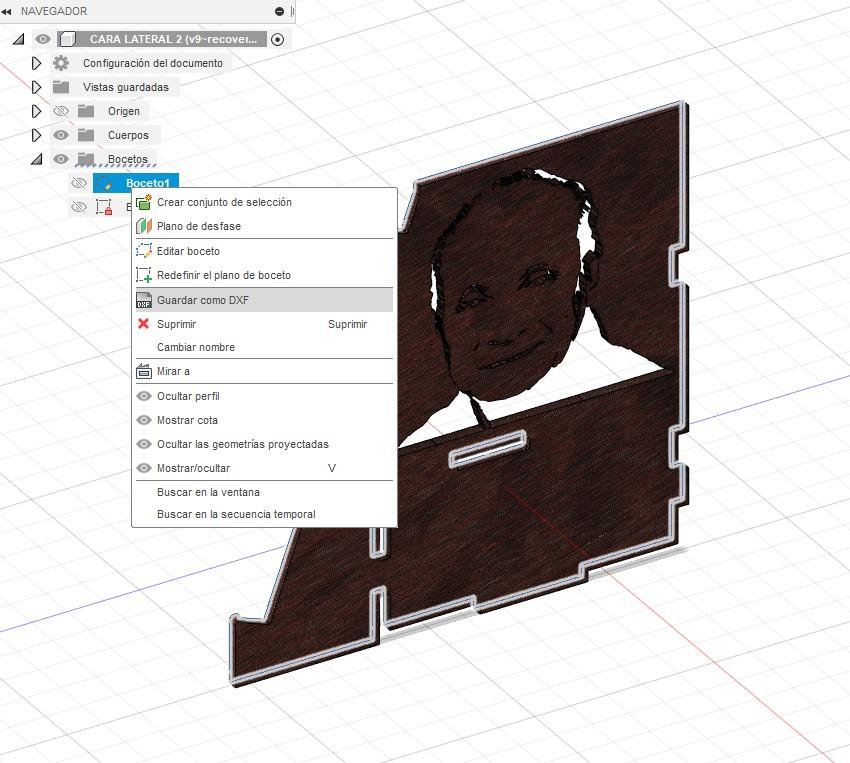Choose Ocultar las geometrías proyectadas
The width and height of the screenshot is (850, 763).
point(265,444)
